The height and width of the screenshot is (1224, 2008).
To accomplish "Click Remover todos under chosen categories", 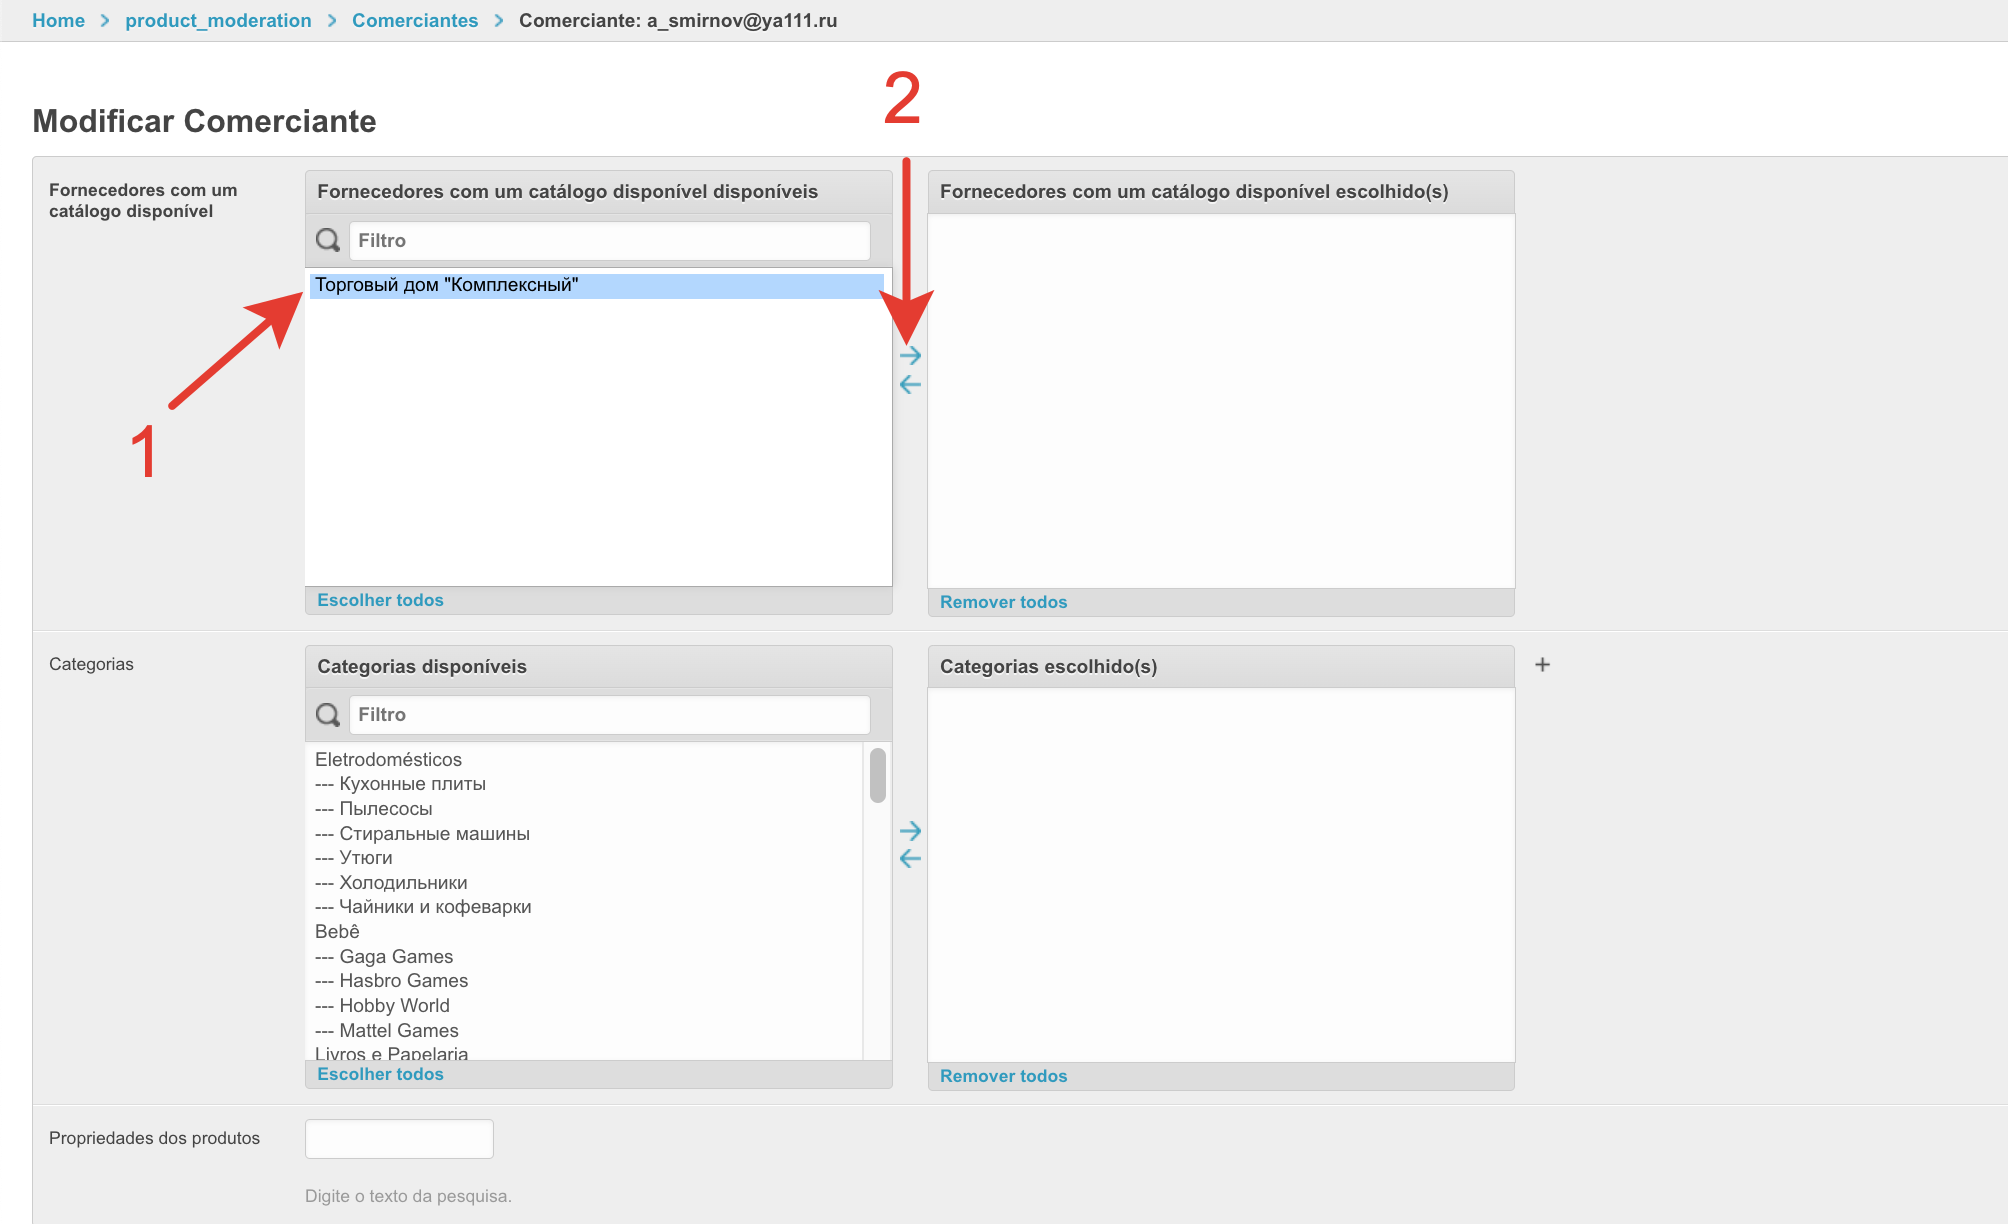I will pos(1003,1076).
